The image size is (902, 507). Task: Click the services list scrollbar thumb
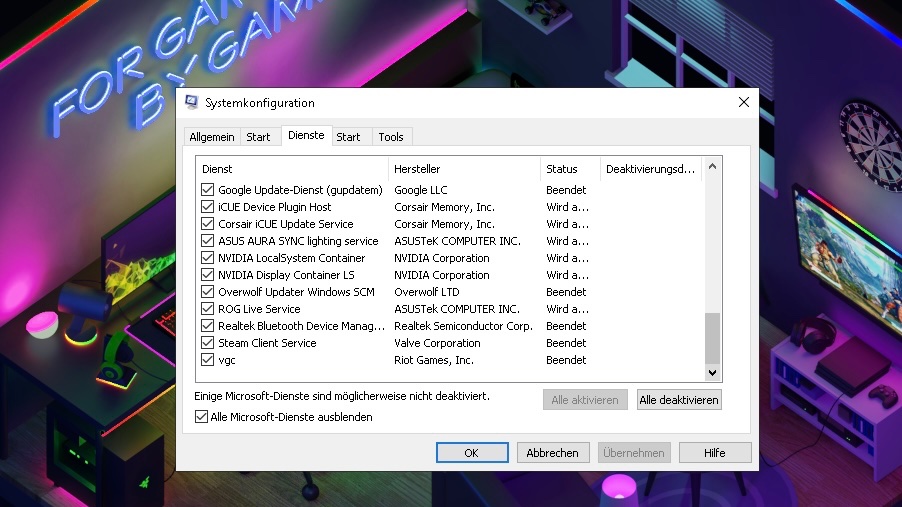click(712, 338)
